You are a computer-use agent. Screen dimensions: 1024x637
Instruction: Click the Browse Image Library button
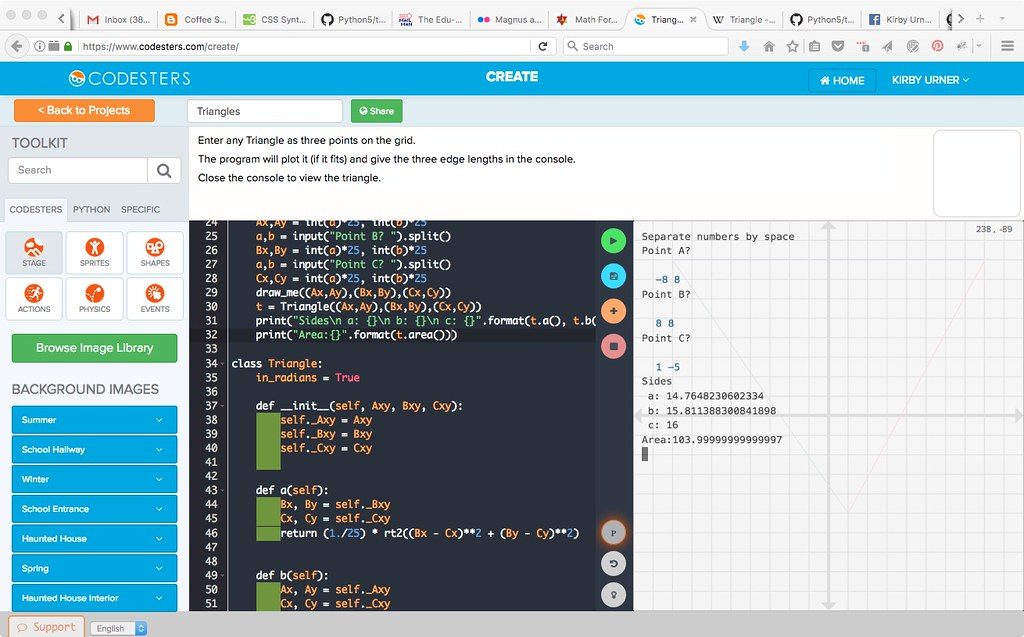tap(95, 348)
